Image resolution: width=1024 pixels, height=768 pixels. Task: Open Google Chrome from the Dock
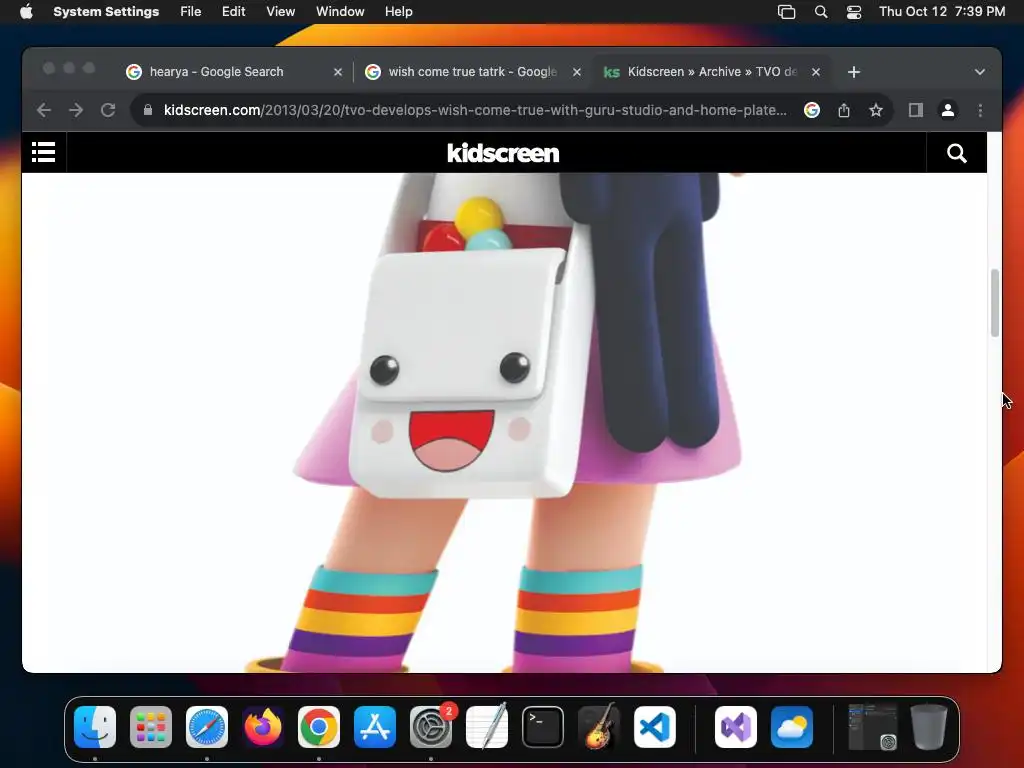(x=319, y=727)
